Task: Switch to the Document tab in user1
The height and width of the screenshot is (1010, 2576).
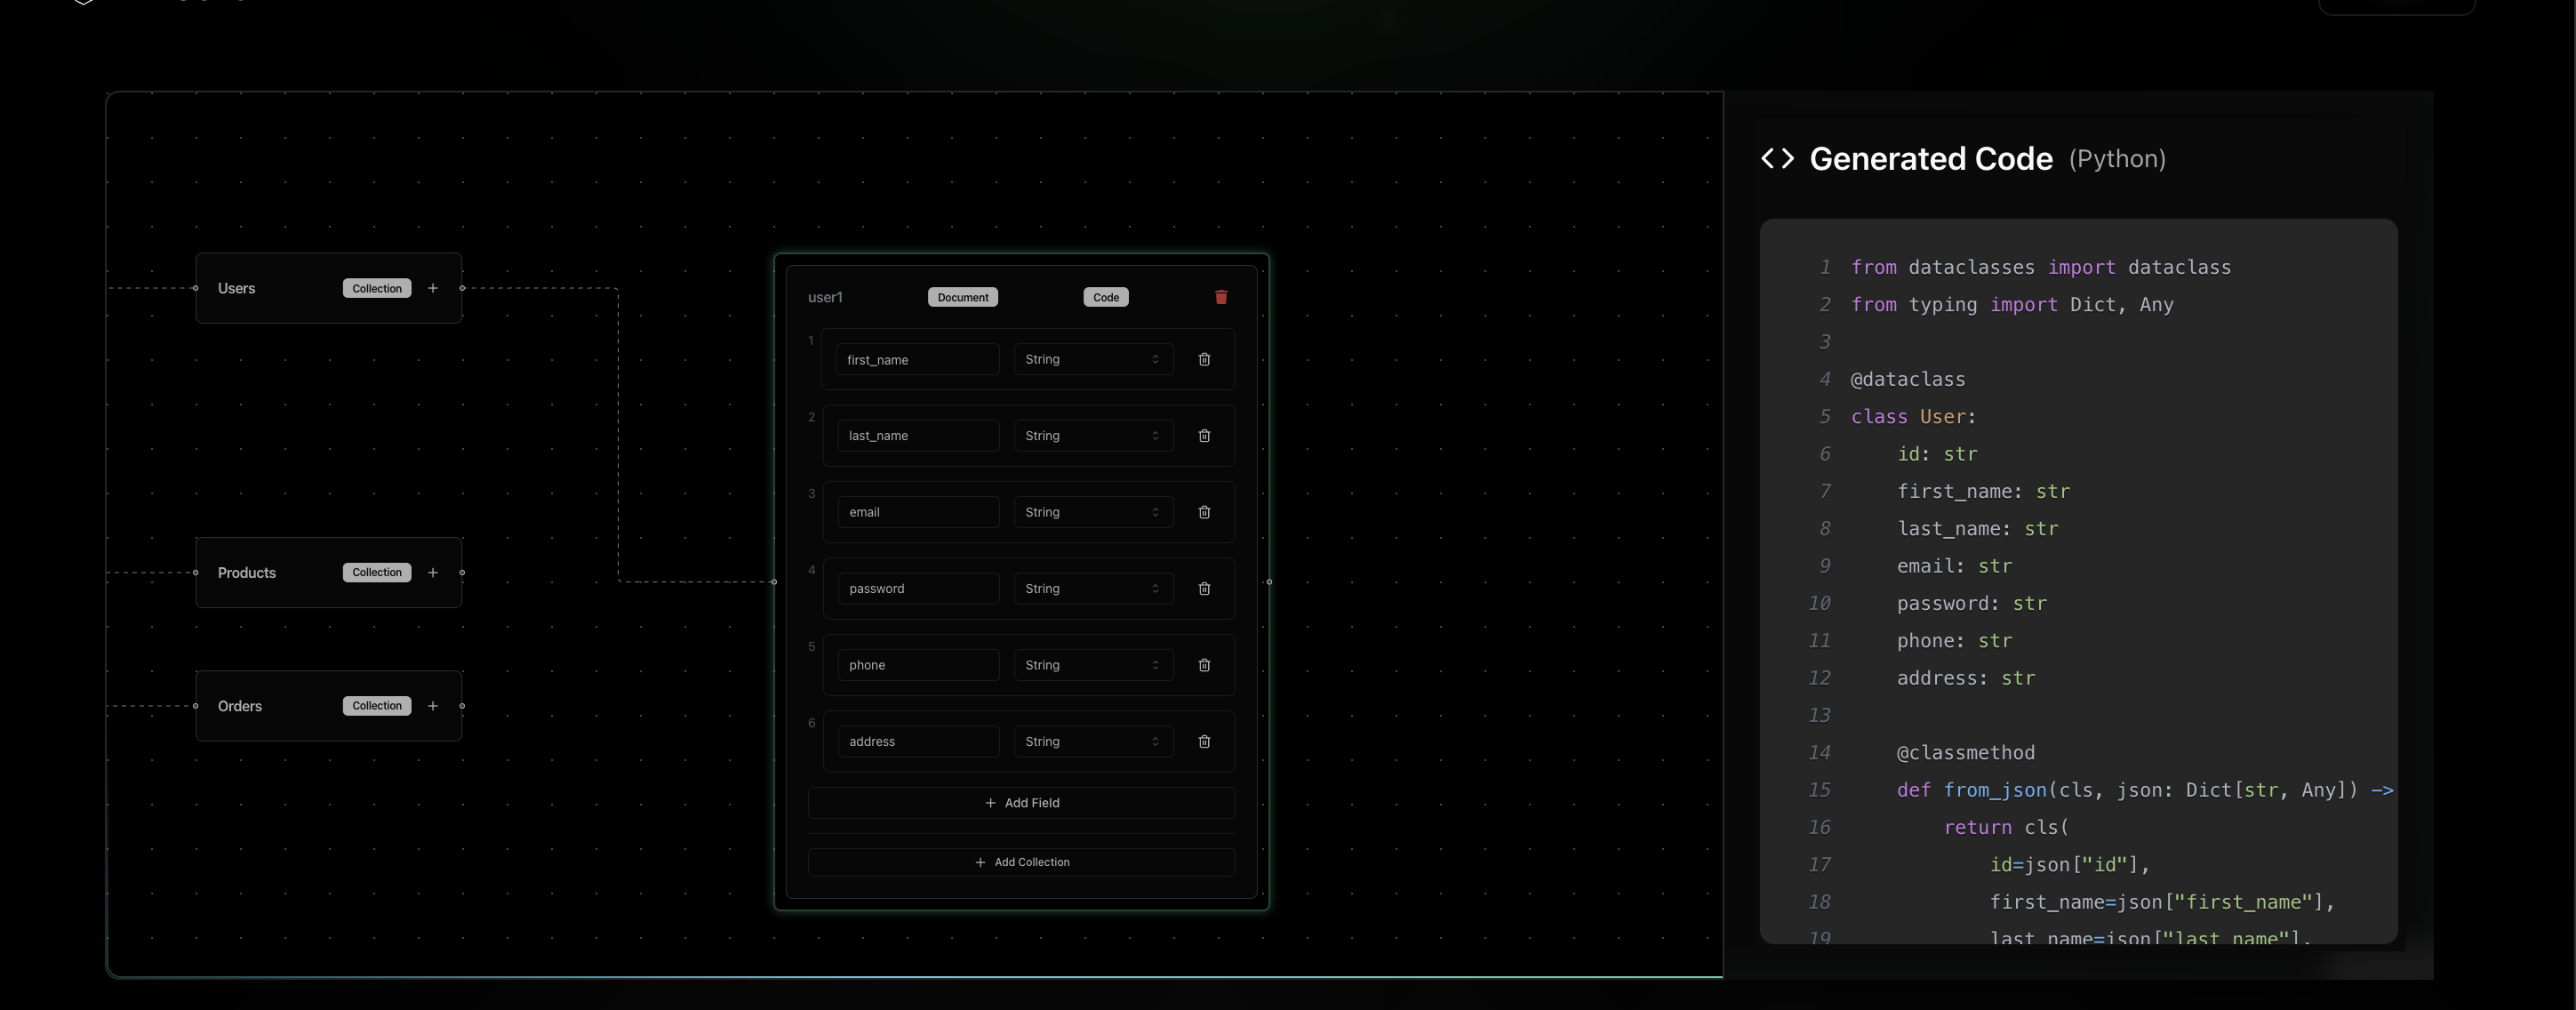Action: [962, 297]
